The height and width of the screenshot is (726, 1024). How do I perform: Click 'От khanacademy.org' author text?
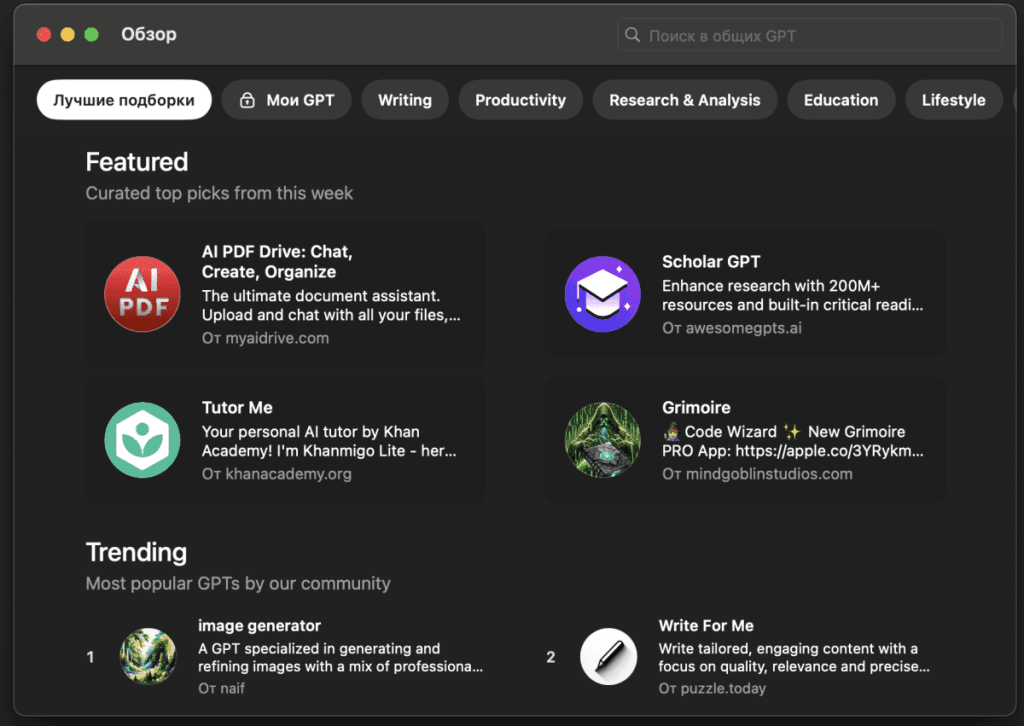276,474
